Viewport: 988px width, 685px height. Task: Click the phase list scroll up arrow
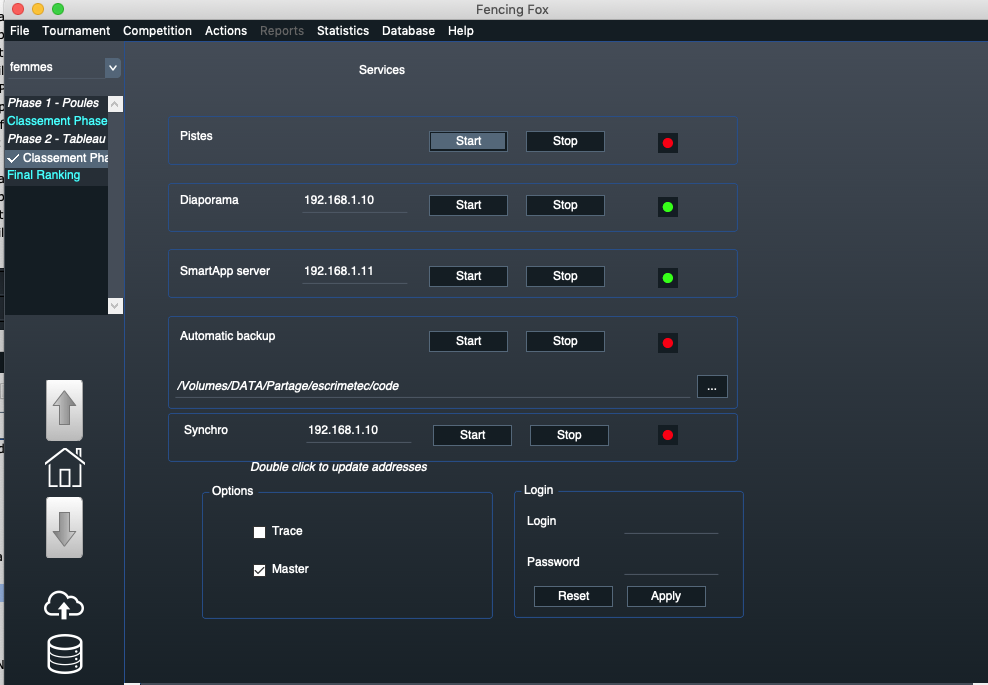point(115,104)
